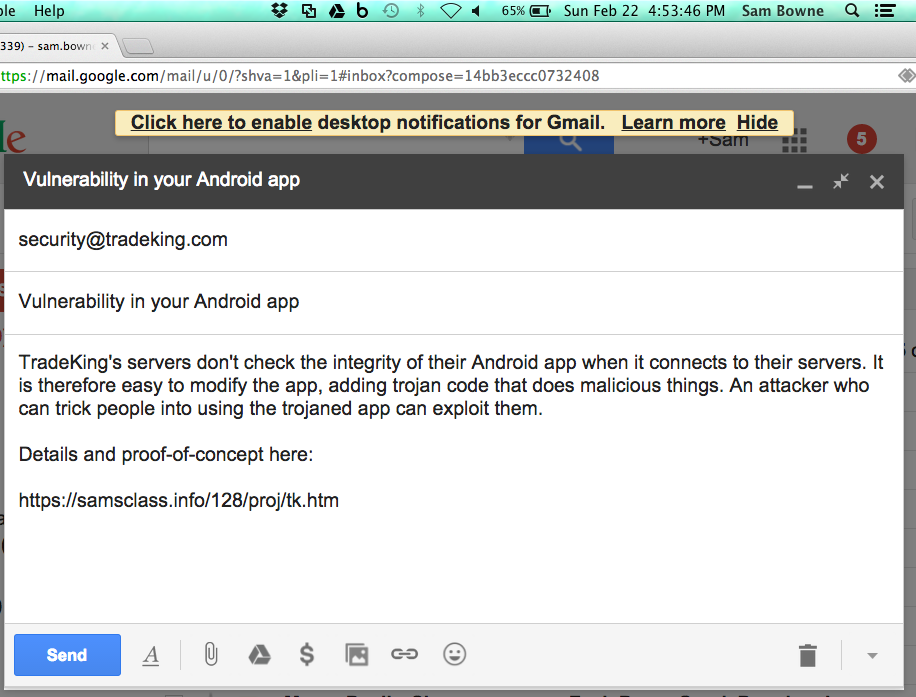Click the address bar URL

pos(300,76)
